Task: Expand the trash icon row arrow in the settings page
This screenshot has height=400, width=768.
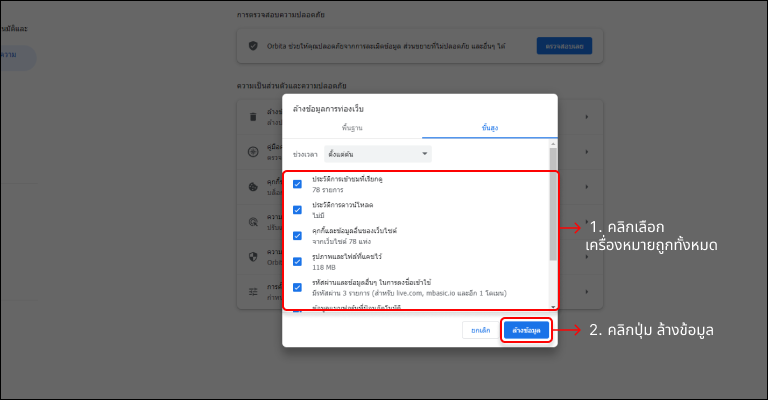Action: click(x=586, y=117)
